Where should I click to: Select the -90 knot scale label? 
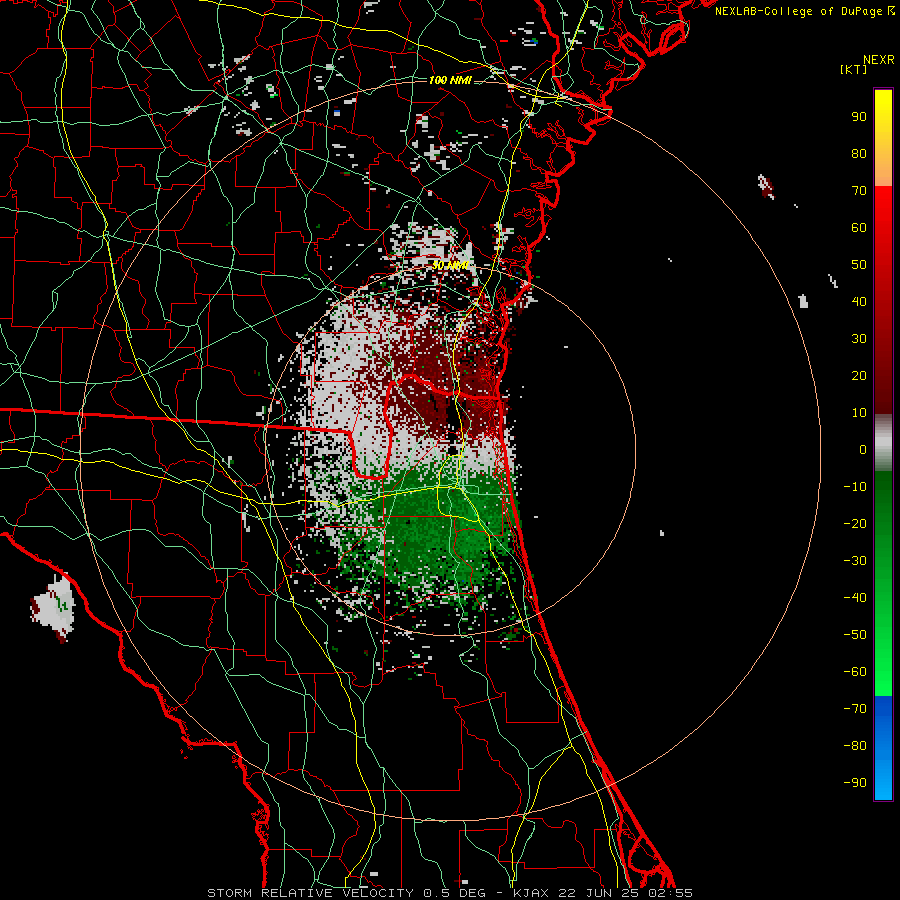click(x=855, y=783)
